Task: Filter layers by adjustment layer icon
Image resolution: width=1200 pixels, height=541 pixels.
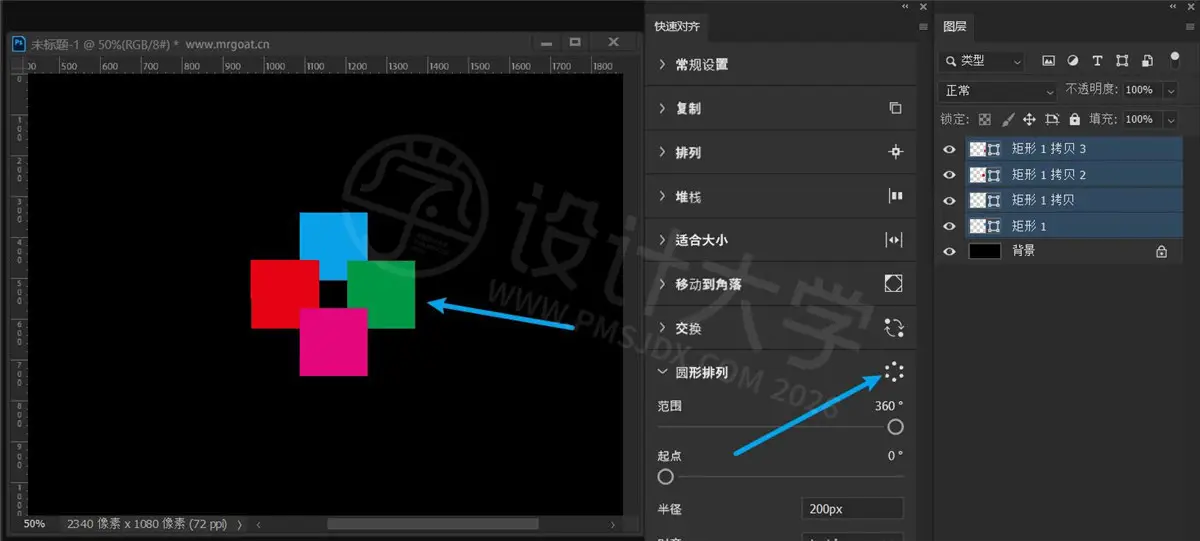Action: (x=1073, y=61)
